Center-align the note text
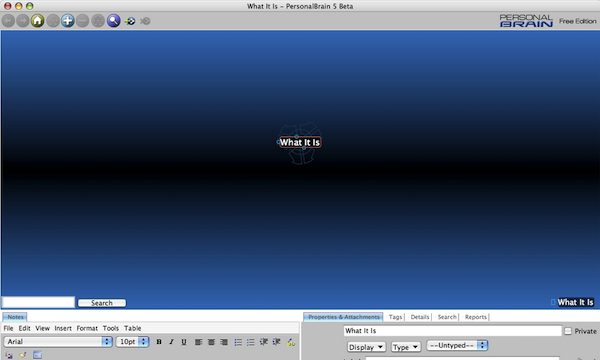This screenshot has width=600, height=360. tap(211, 342)
